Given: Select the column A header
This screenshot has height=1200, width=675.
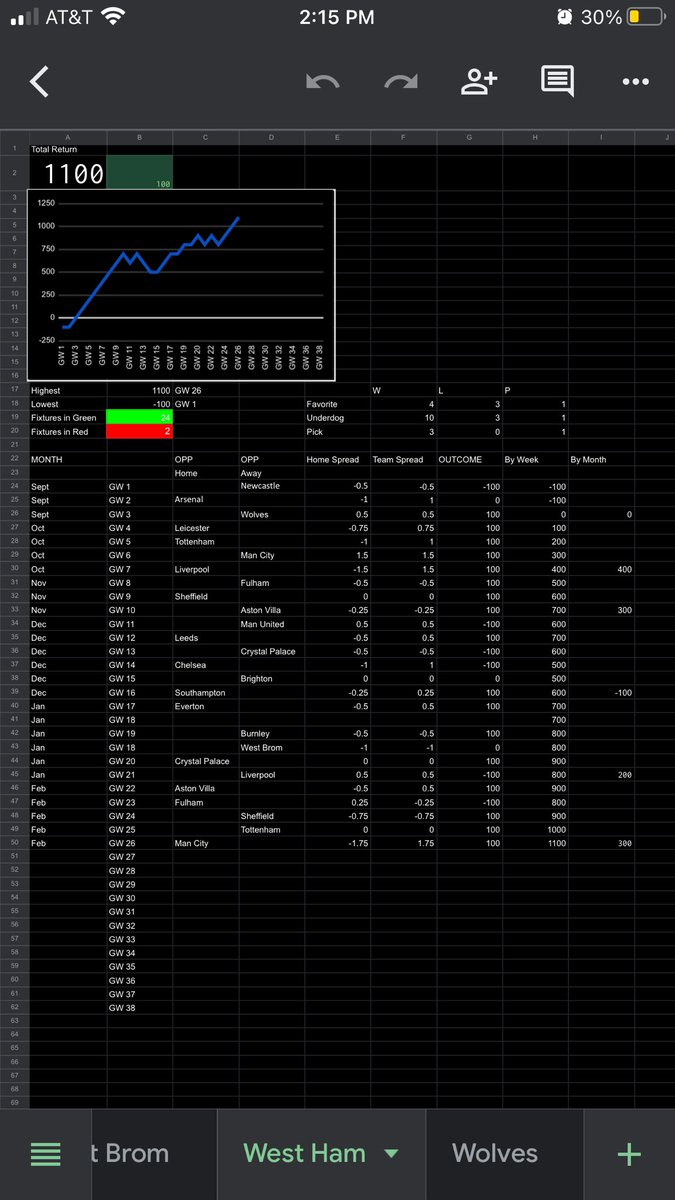Looking at the screenshot, I should 68,137.
